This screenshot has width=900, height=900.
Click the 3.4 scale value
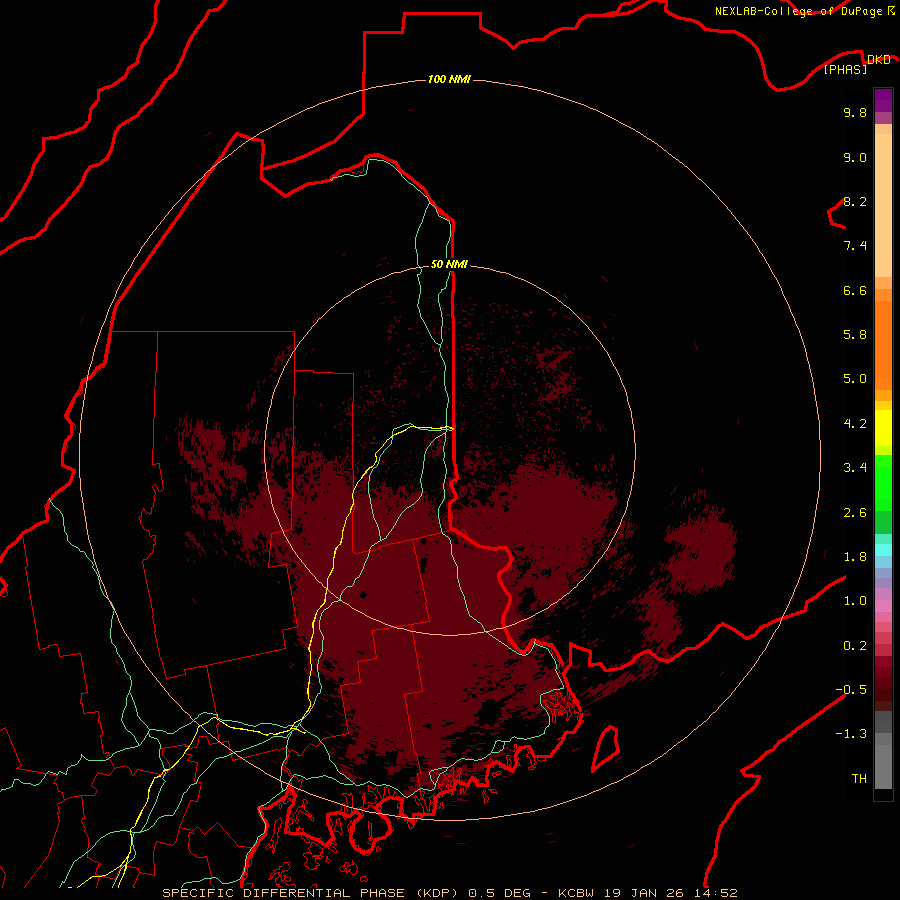pos(855,468)
